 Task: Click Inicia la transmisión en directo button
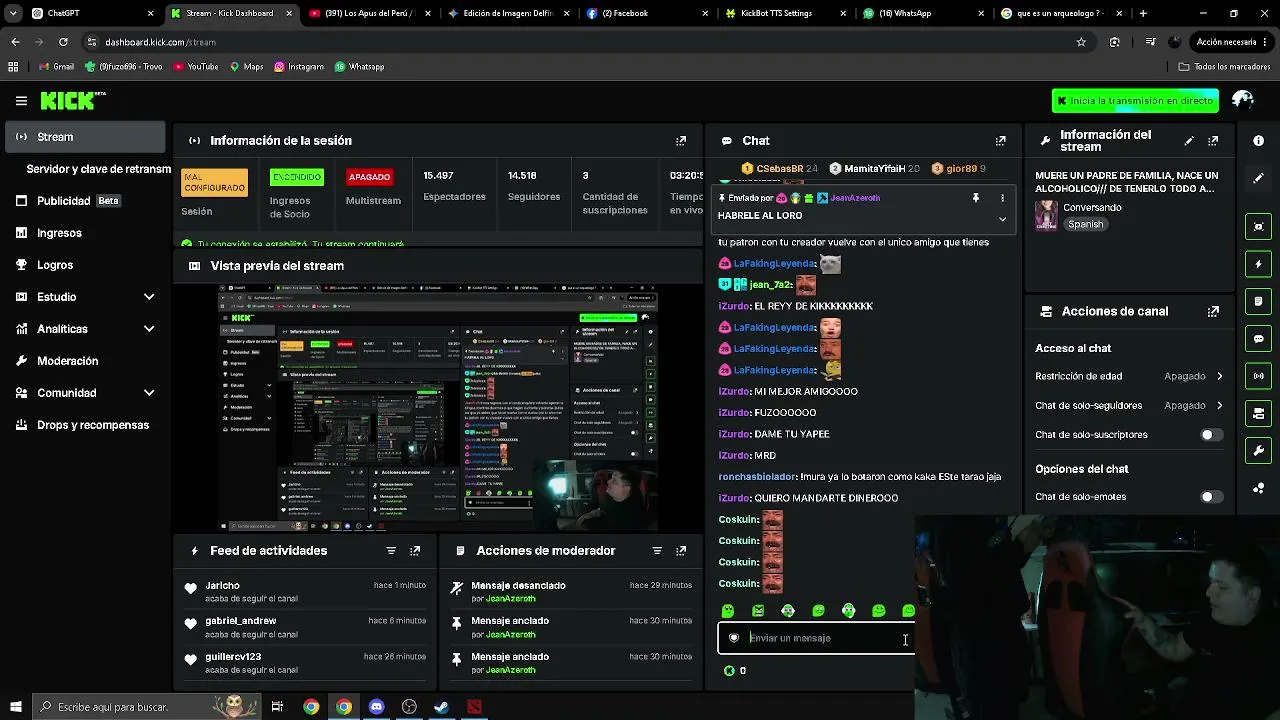(1135, 101)
